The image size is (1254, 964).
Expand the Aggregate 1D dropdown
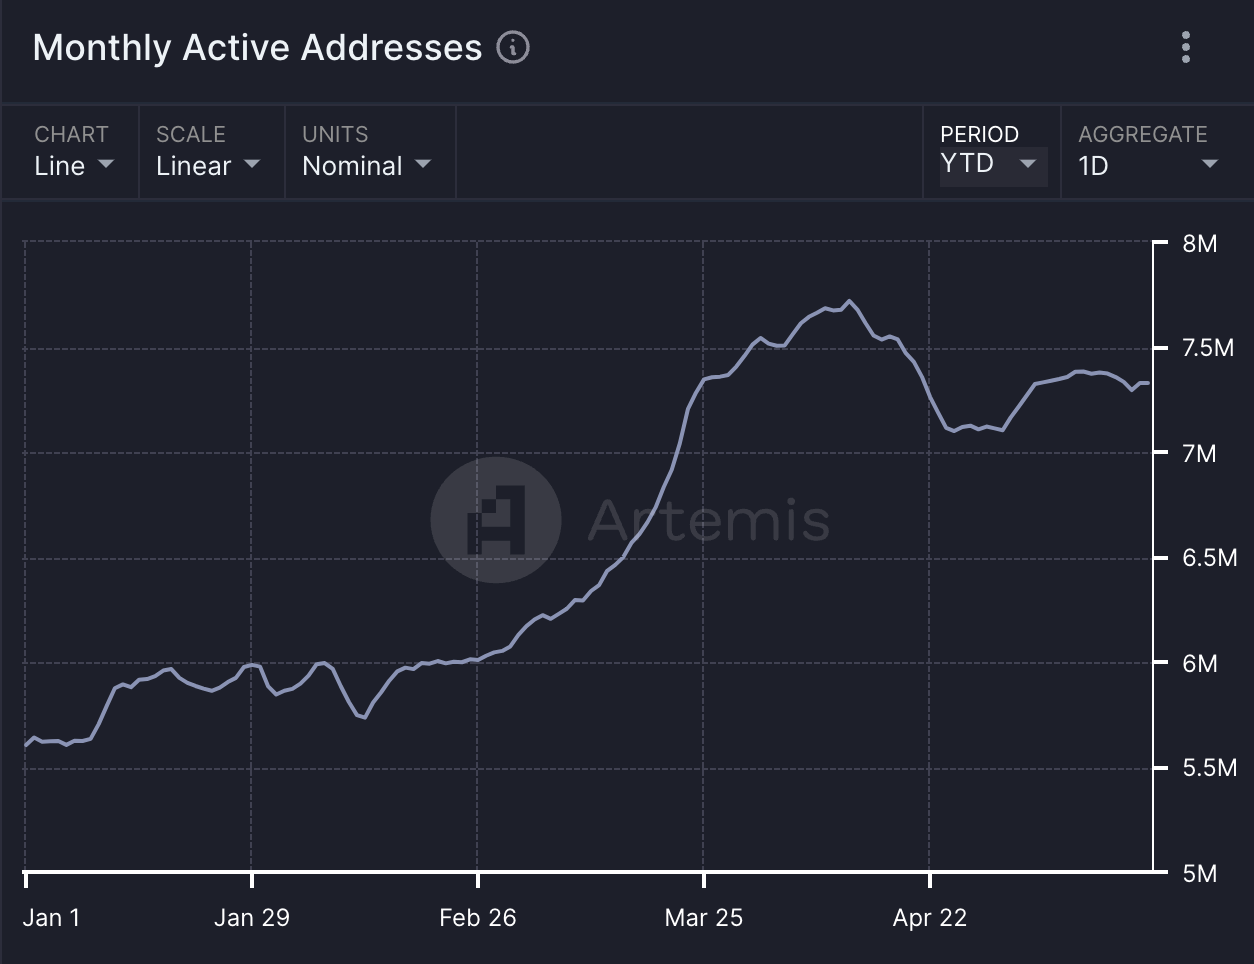(1148, 166)
